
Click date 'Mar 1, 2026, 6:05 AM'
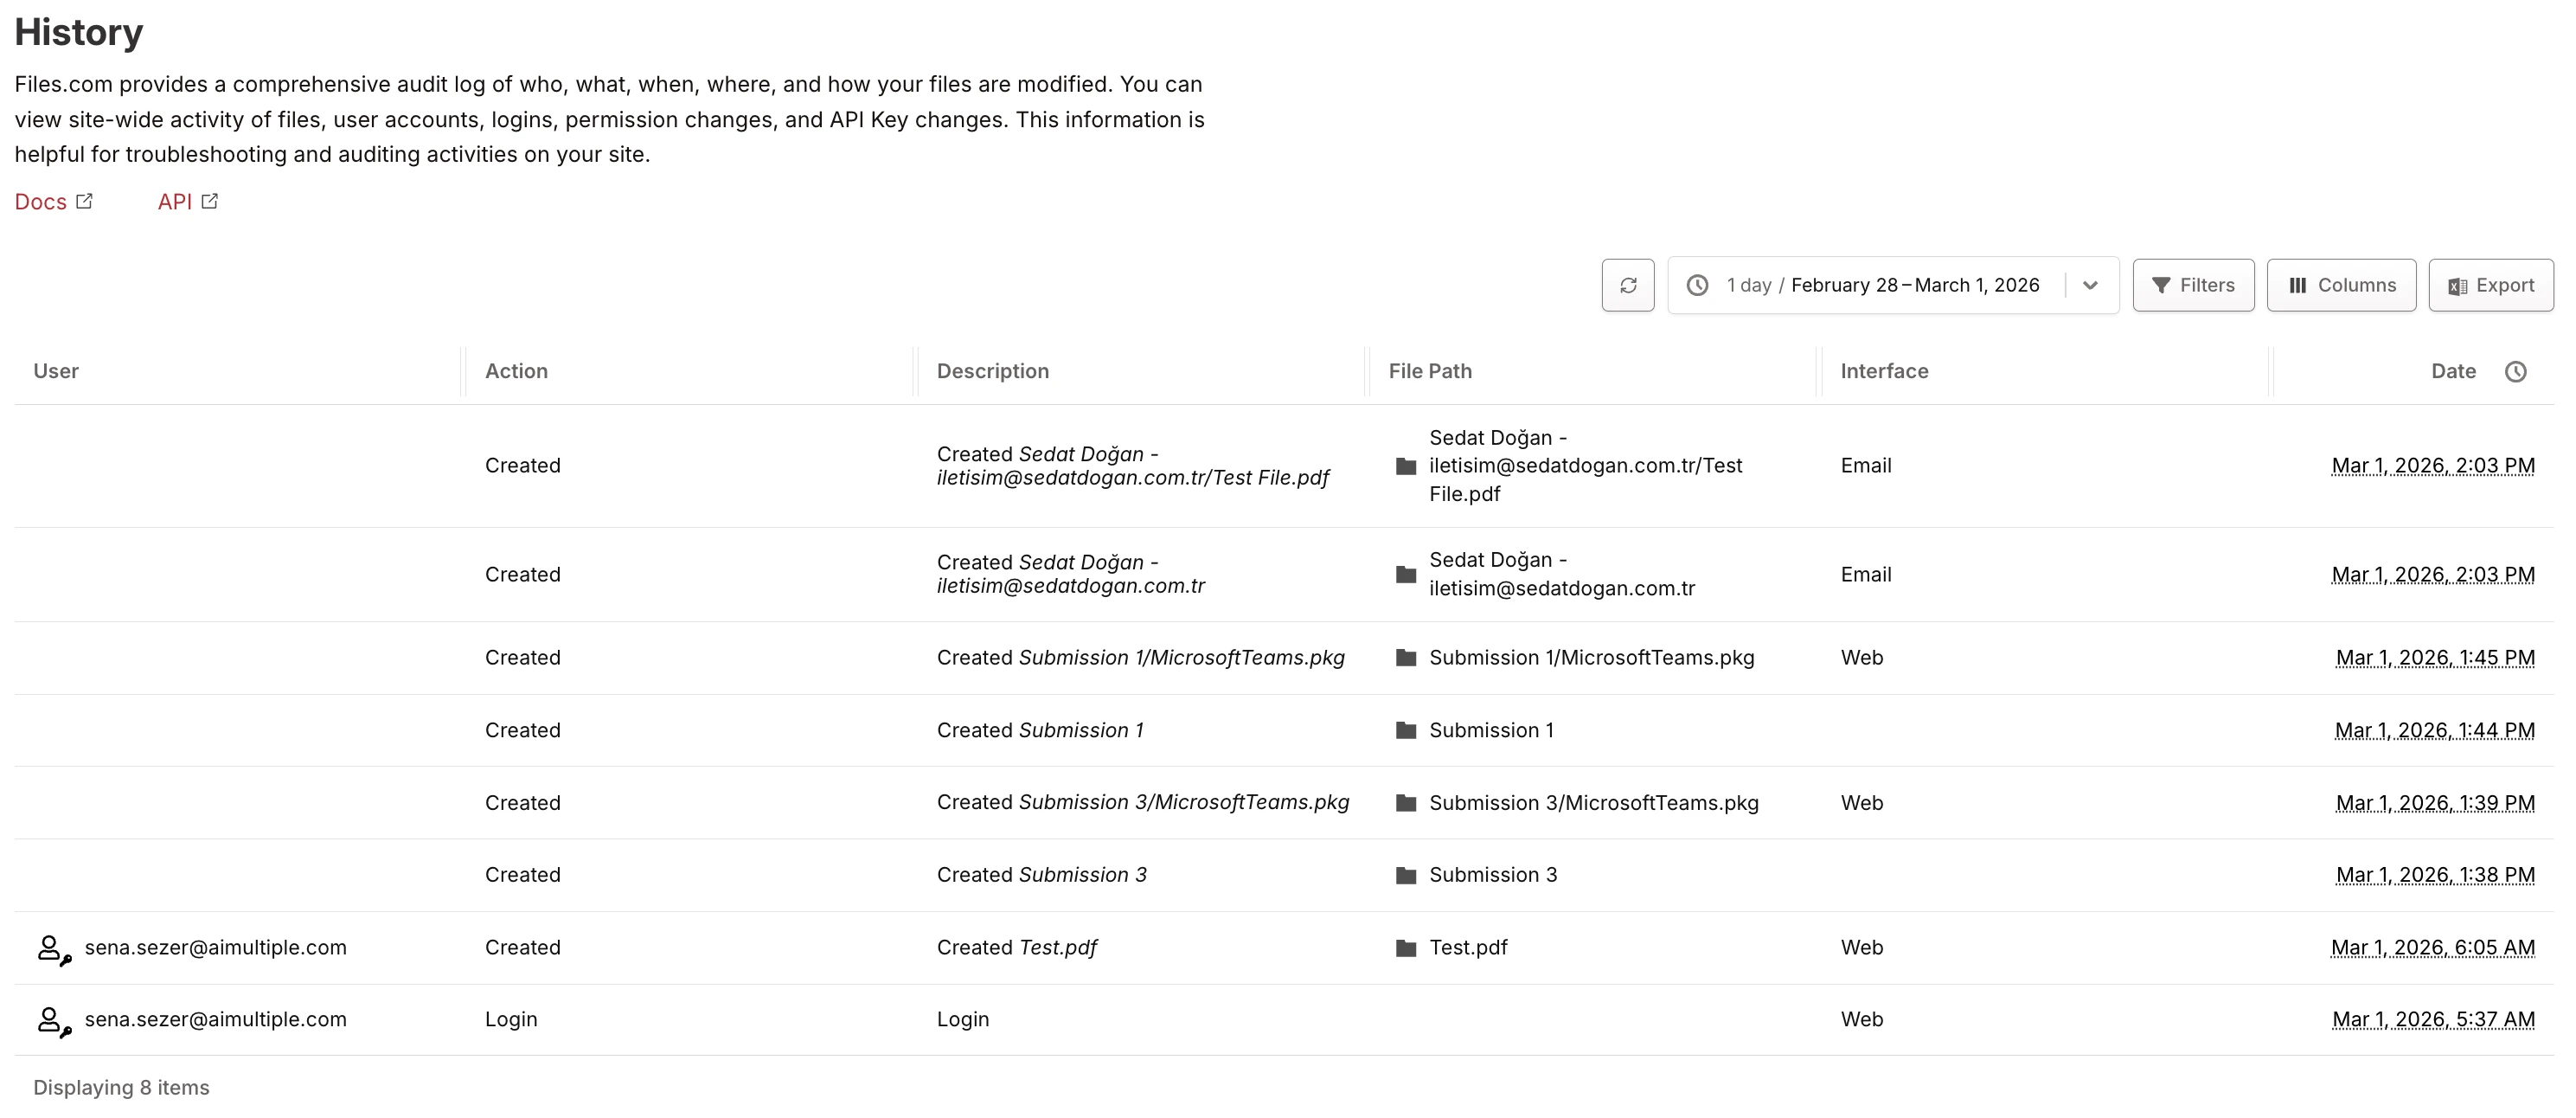point(2433,947)
